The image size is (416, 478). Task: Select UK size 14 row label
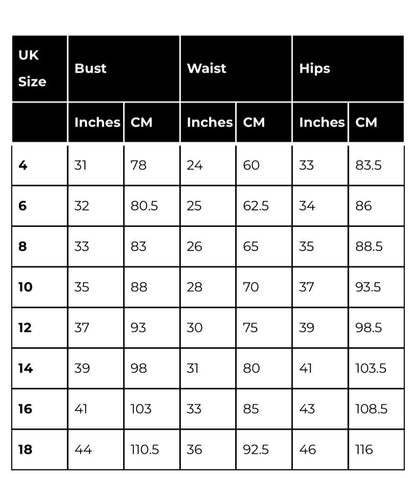pyautogui.click(x=40, y=368)
